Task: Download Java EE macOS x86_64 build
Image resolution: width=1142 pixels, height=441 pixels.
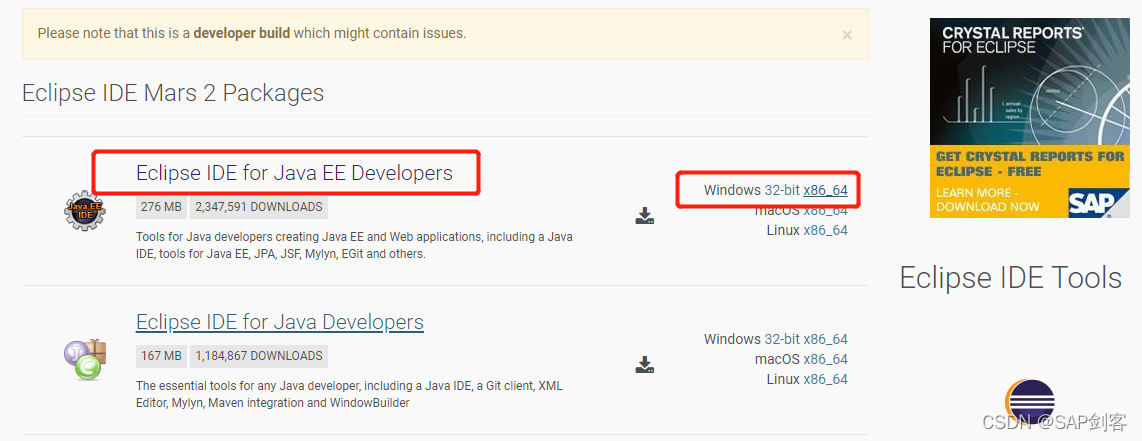Action: 825,210
